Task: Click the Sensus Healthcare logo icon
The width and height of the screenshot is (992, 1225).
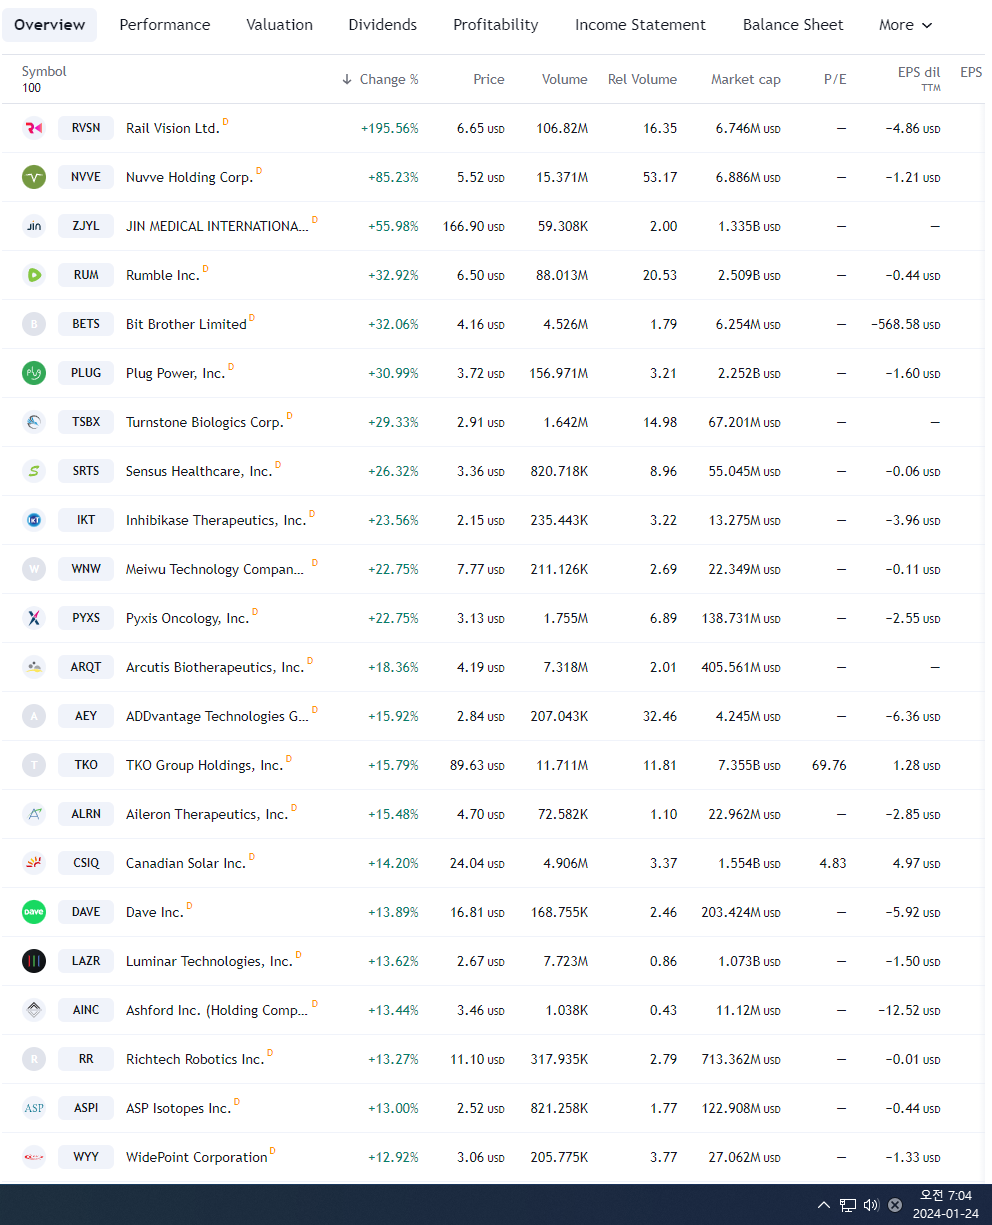Action: 34,471
